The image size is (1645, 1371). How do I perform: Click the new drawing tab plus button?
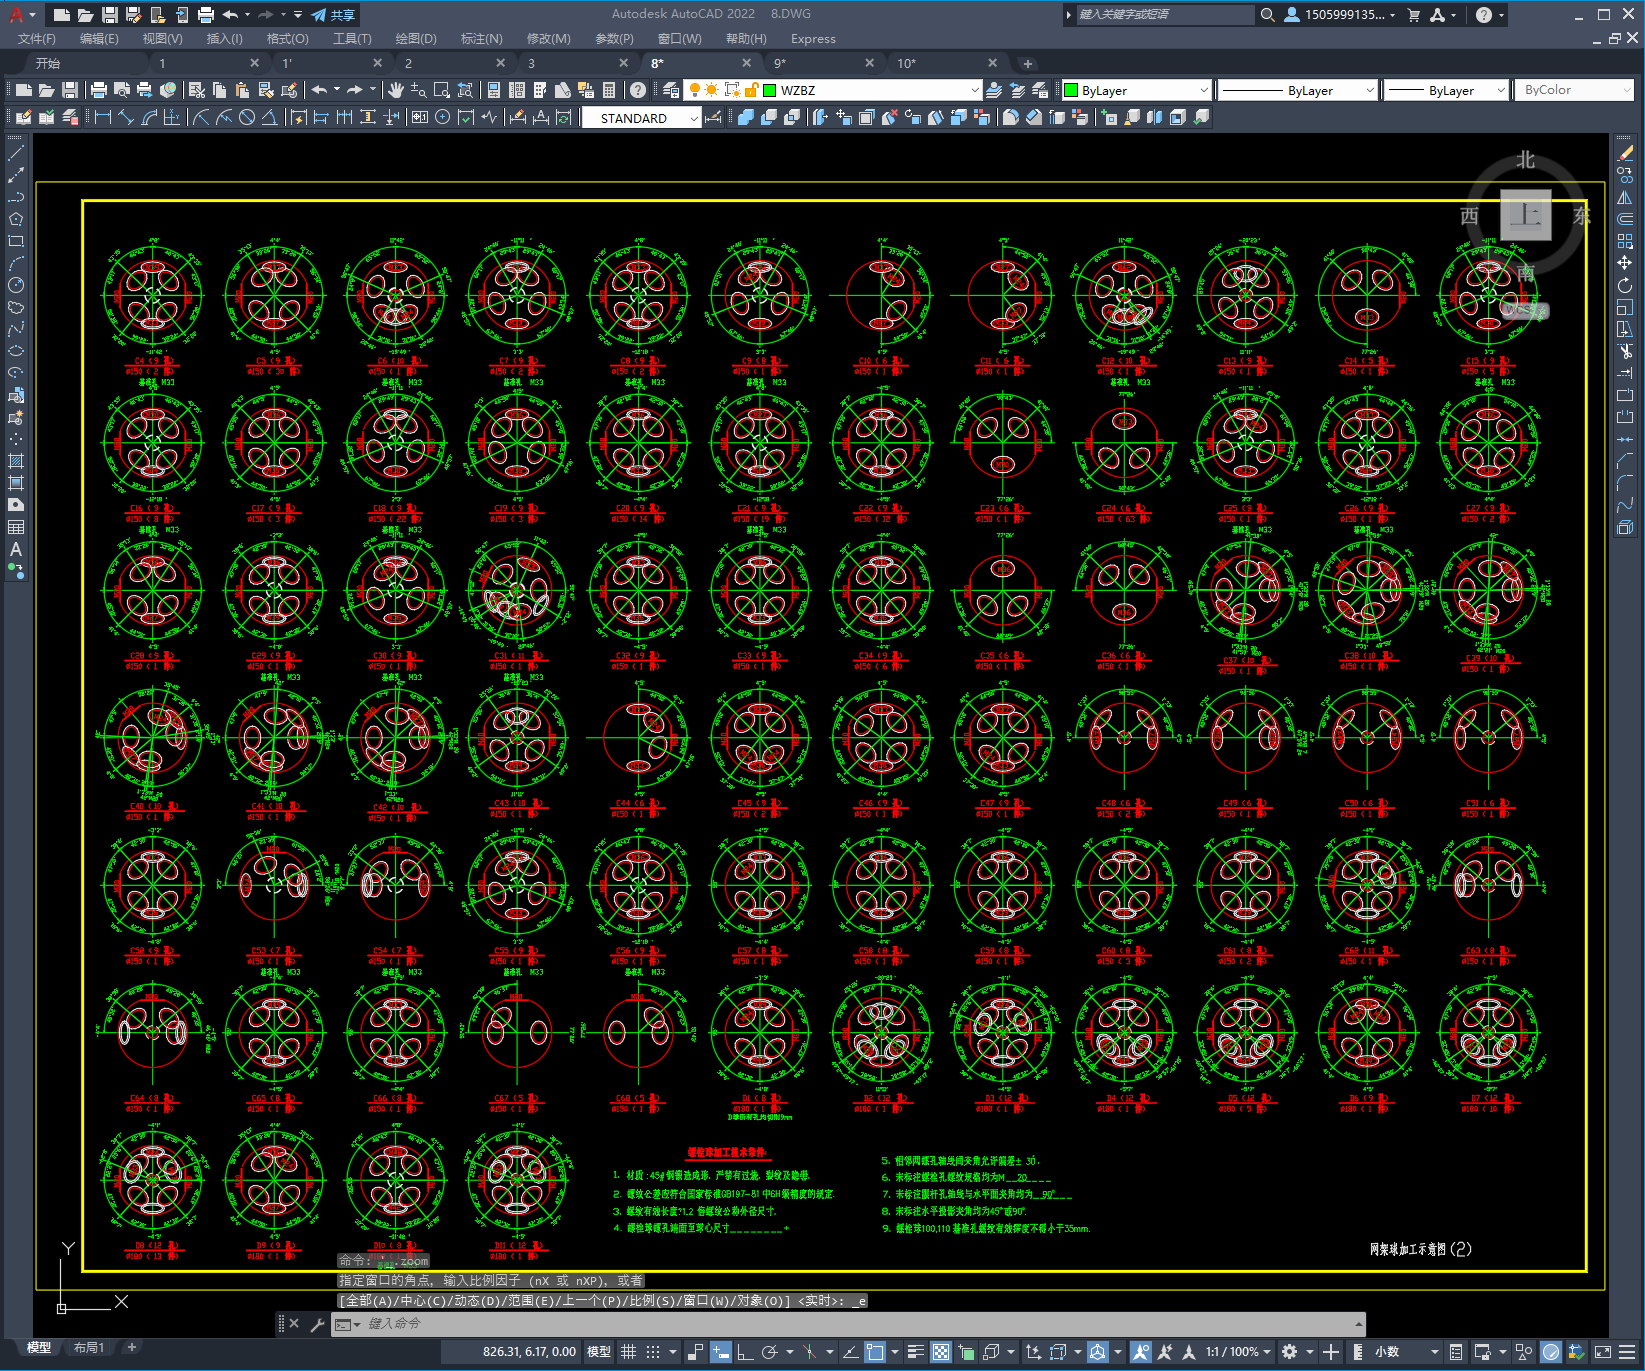(1027, 63)
